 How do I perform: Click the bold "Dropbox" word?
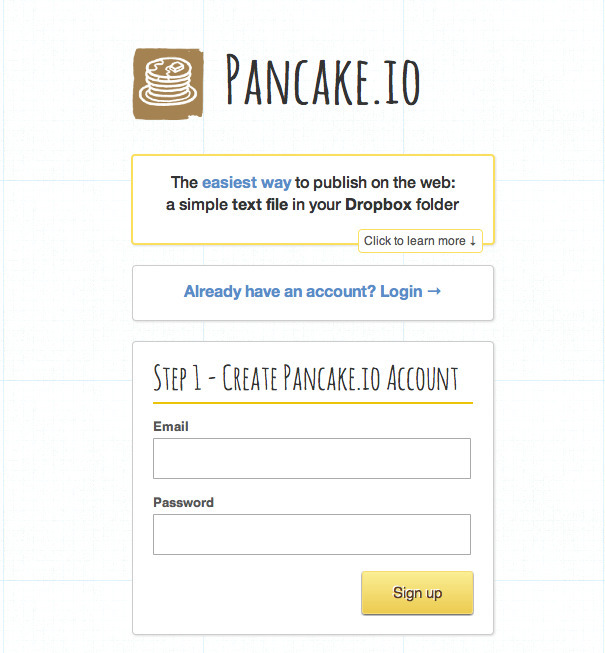coord(378,205)
